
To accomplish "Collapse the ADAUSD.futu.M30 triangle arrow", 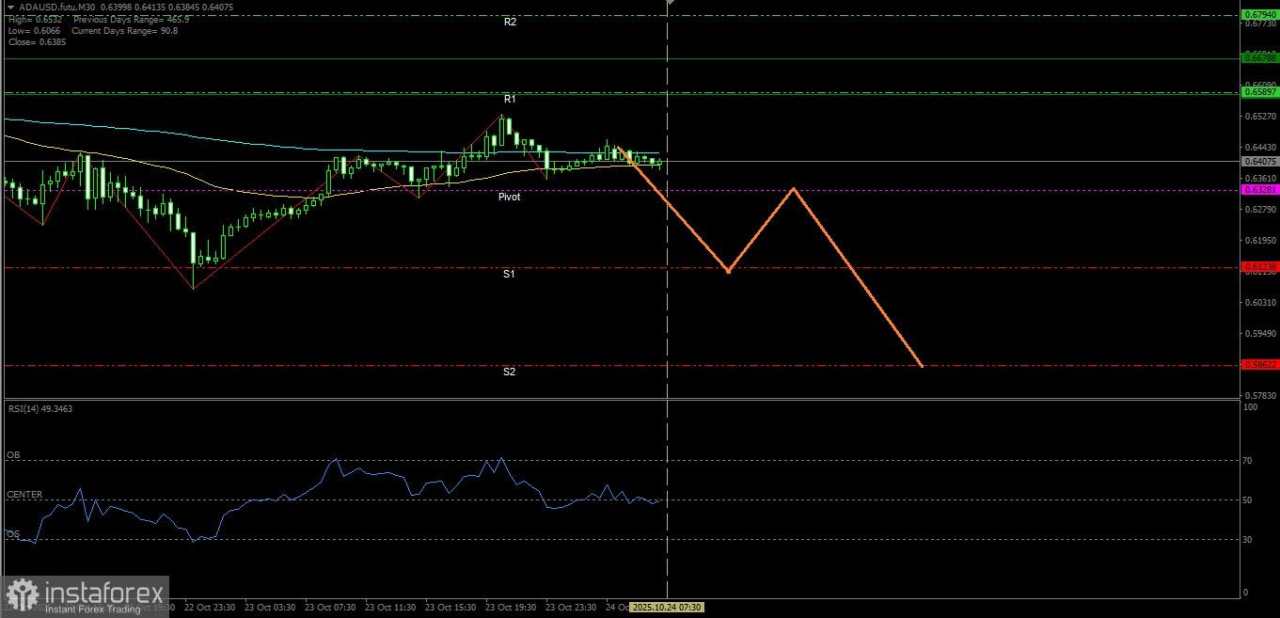I will point(10,7).
